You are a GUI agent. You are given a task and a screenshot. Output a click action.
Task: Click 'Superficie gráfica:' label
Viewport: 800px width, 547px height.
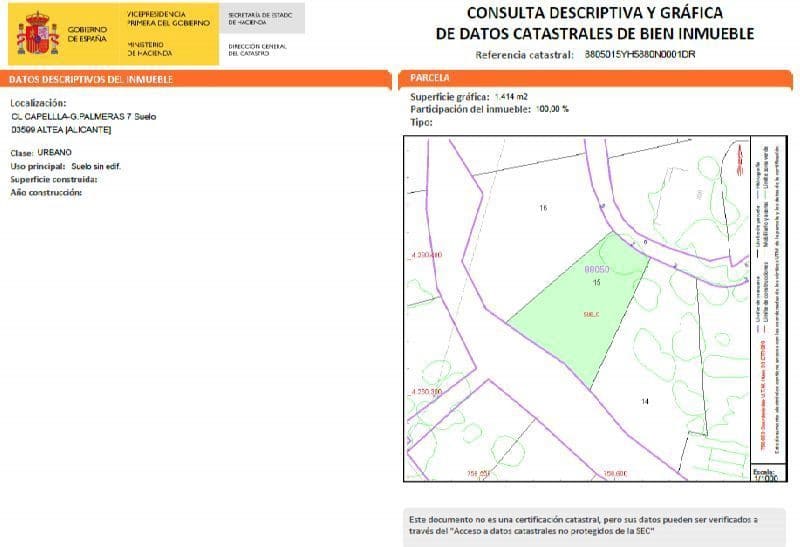coord(450,97)
